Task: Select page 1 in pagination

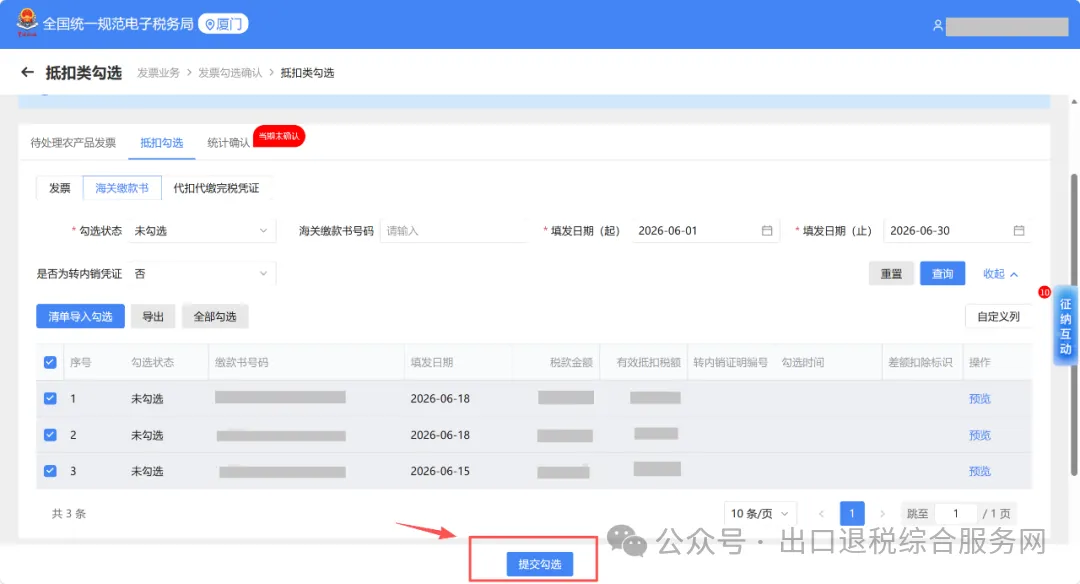Action: (852, 513)
